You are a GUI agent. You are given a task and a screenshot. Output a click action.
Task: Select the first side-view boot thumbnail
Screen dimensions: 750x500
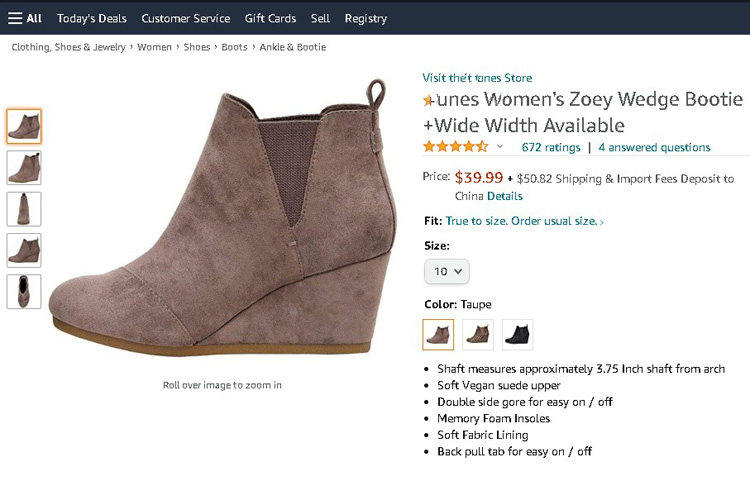(x=24, y=126)
